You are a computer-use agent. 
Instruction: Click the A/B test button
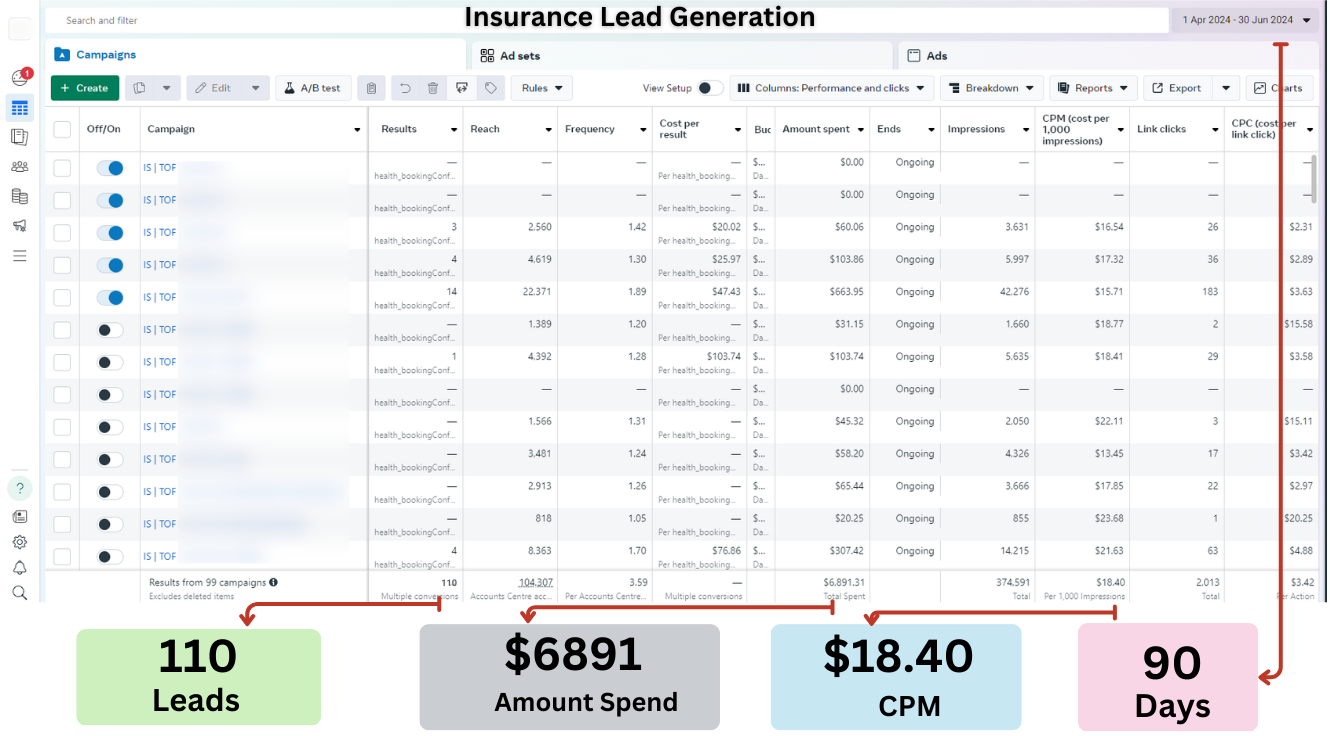pyautogui.click(x=313, y=88)
